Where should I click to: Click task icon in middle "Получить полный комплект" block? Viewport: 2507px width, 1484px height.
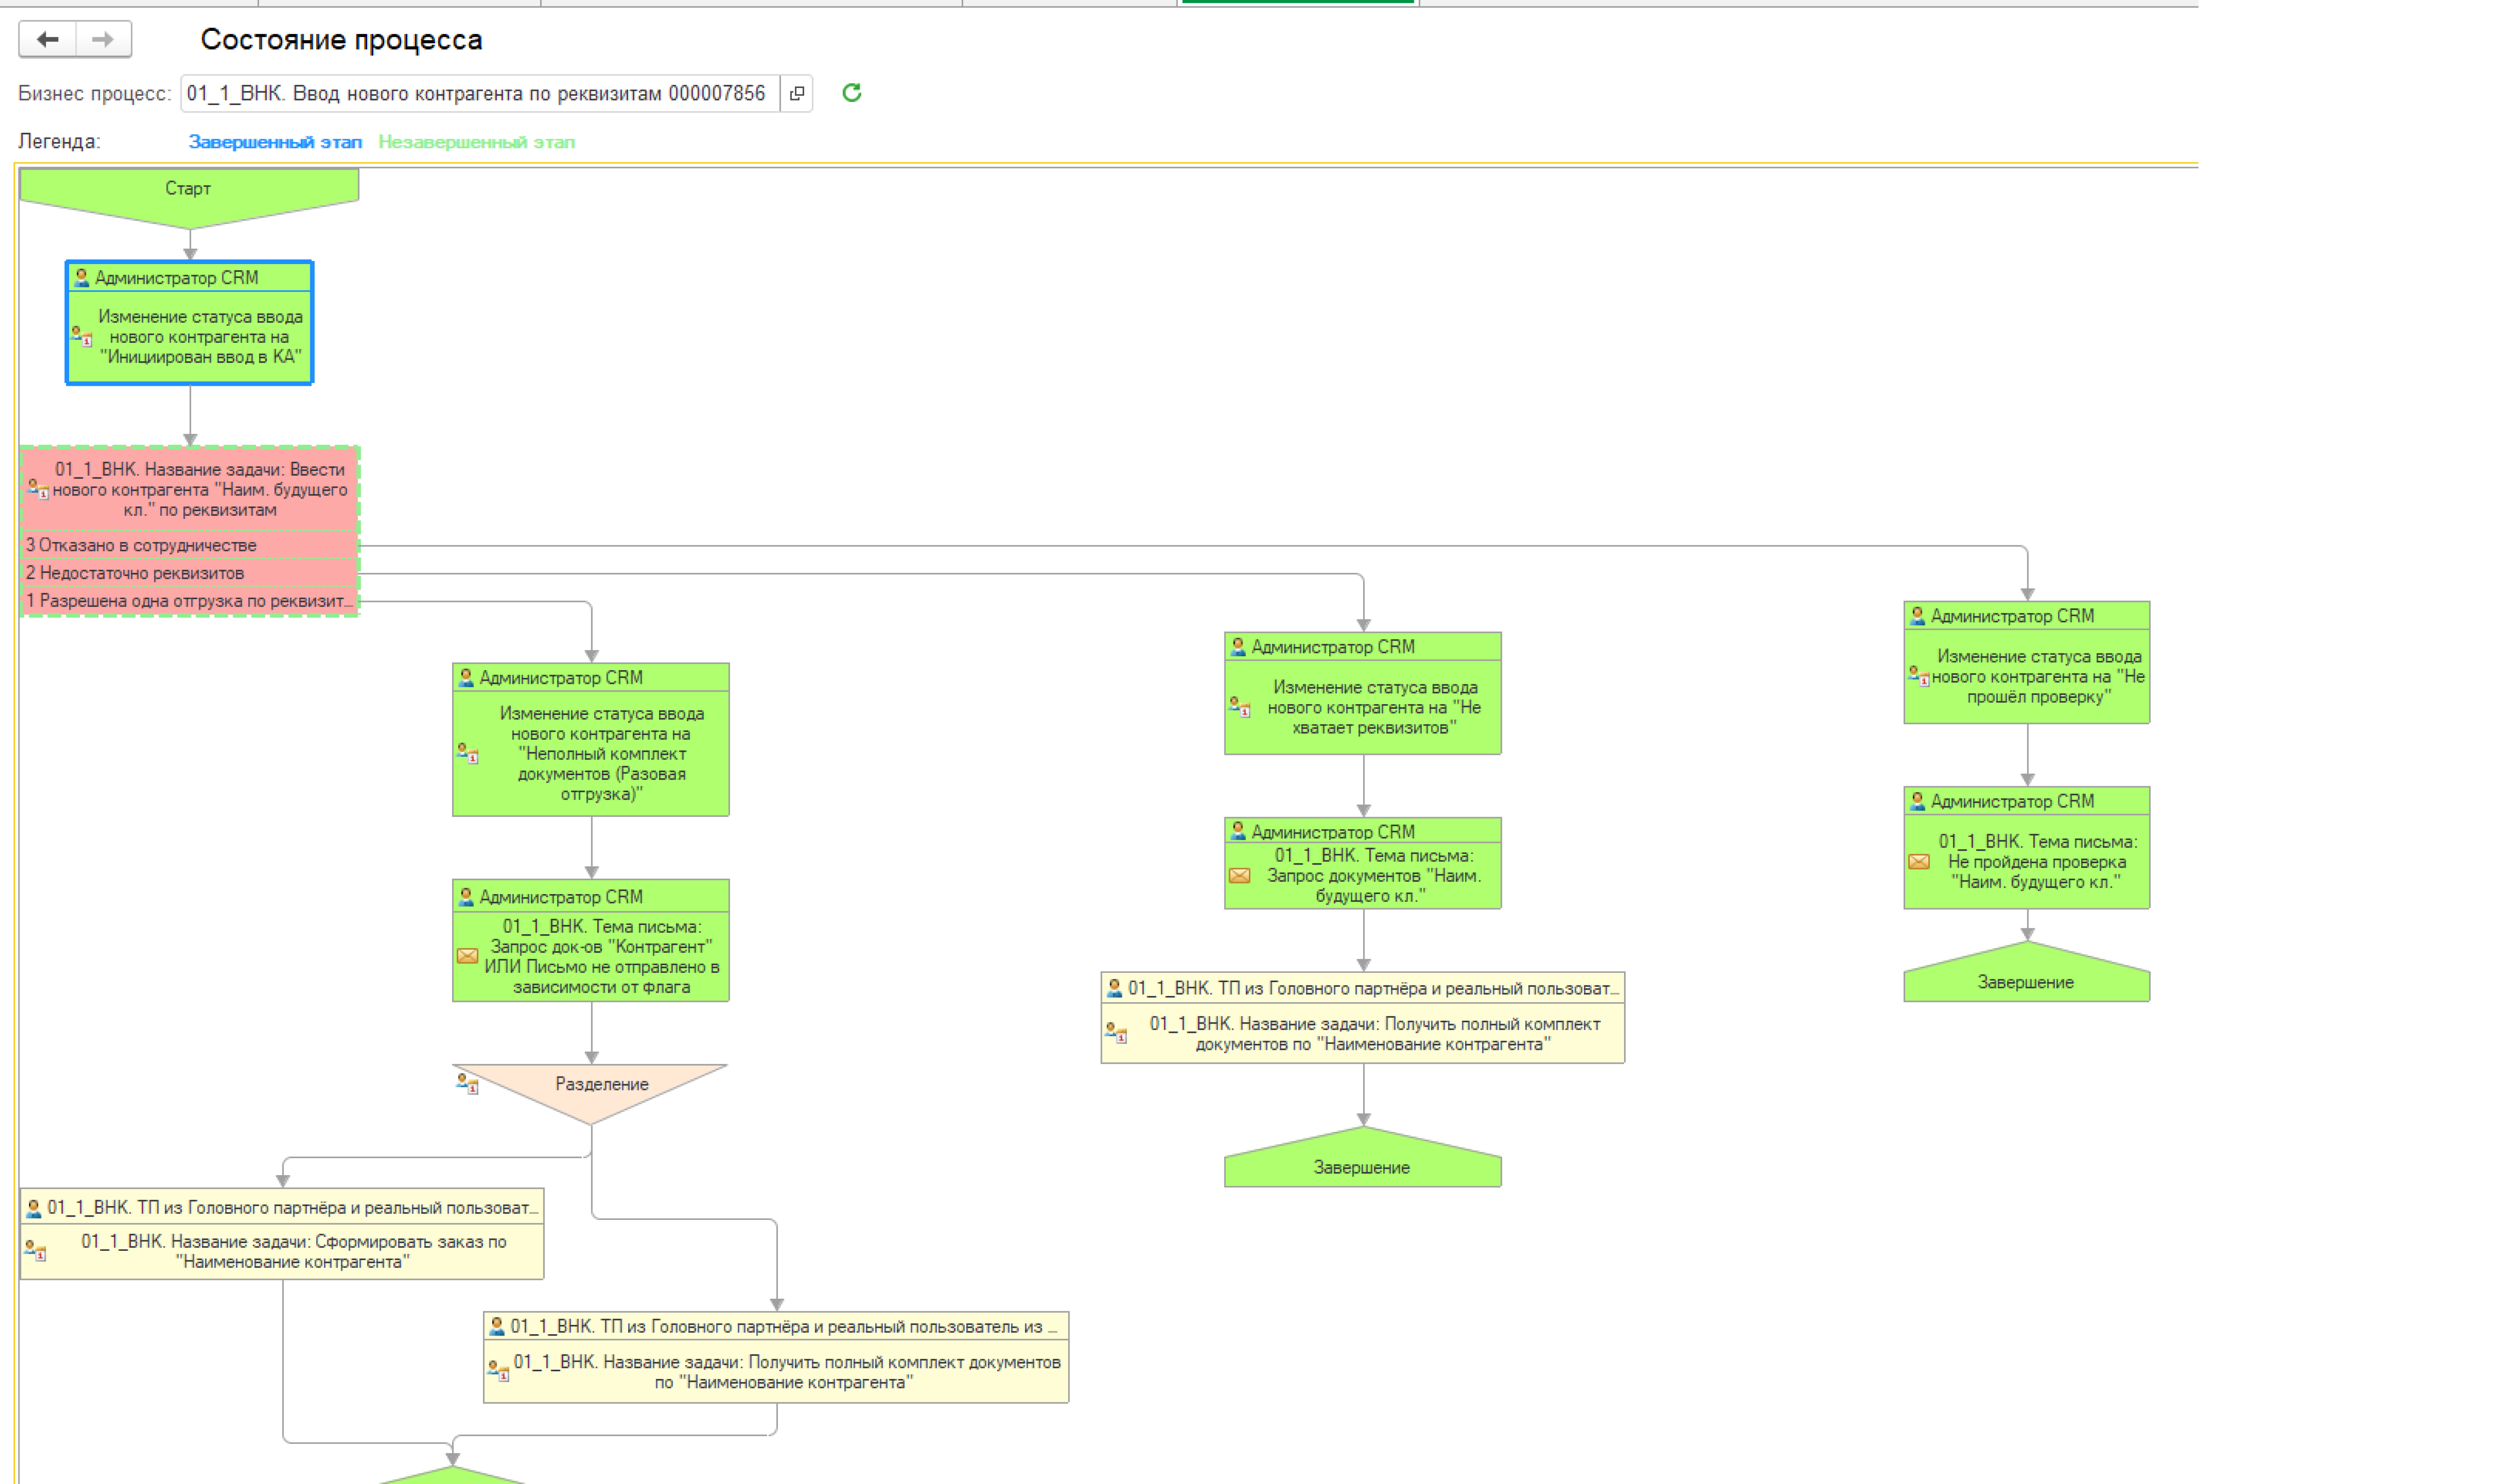pyautogui.click(x=1117, y=1032)
